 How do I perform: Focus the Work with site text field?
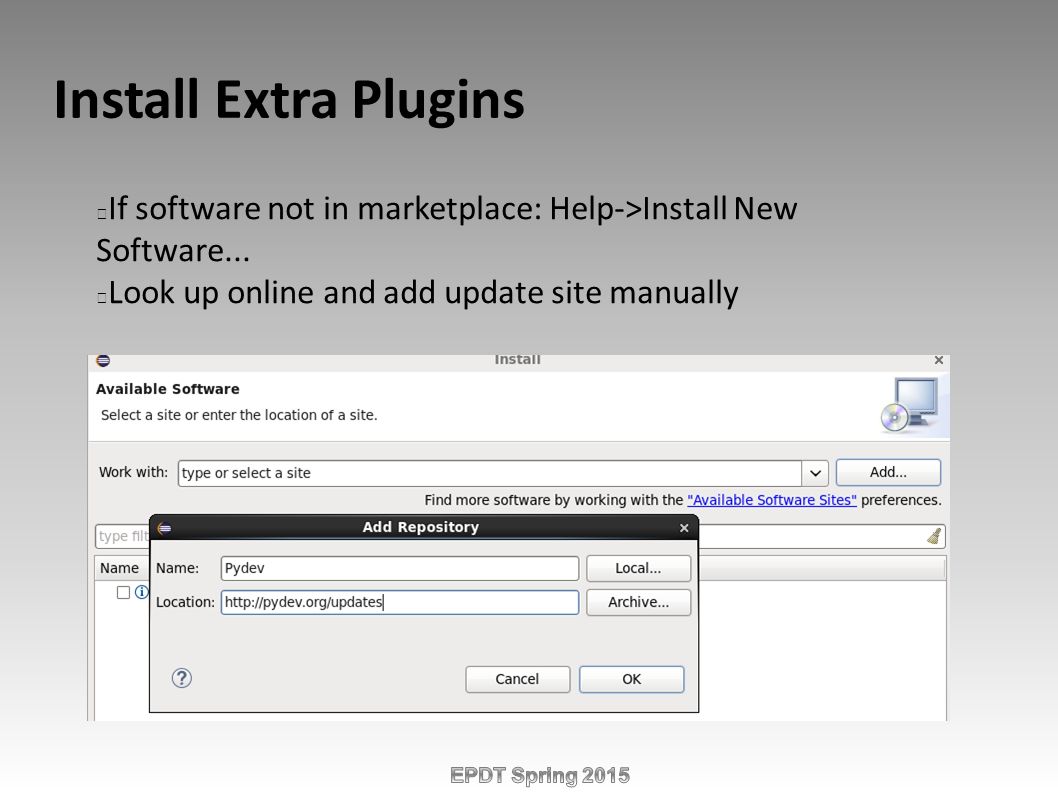[x=490, y=473]
